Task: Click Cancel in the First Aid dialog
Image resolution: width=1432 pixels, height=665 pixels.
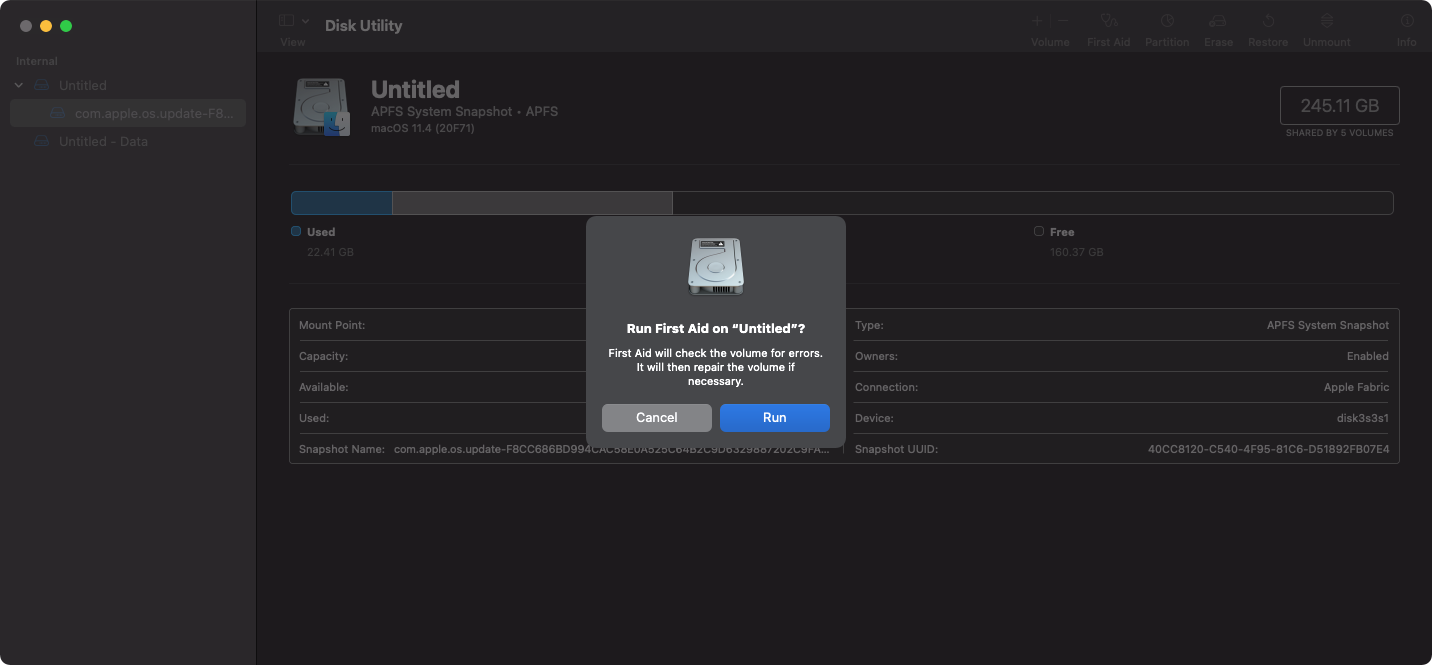Action: [657, 418]
